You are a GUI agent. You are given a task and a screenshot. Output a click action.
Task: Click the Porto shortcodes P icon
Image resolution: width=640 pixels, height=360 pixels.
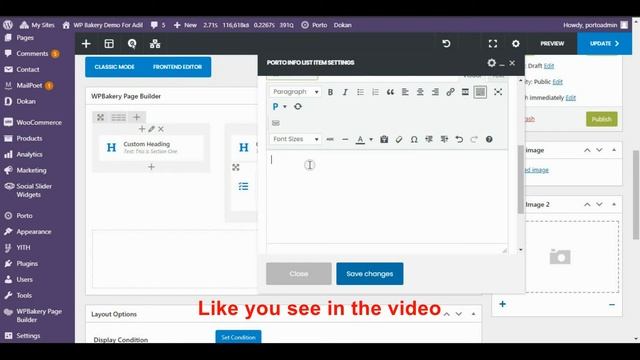coord(276,107)
